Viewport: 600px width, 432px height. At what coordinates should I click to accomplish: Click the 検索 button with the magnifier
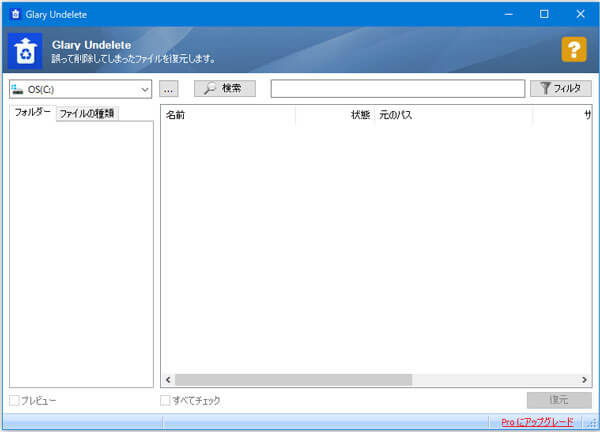224,89
